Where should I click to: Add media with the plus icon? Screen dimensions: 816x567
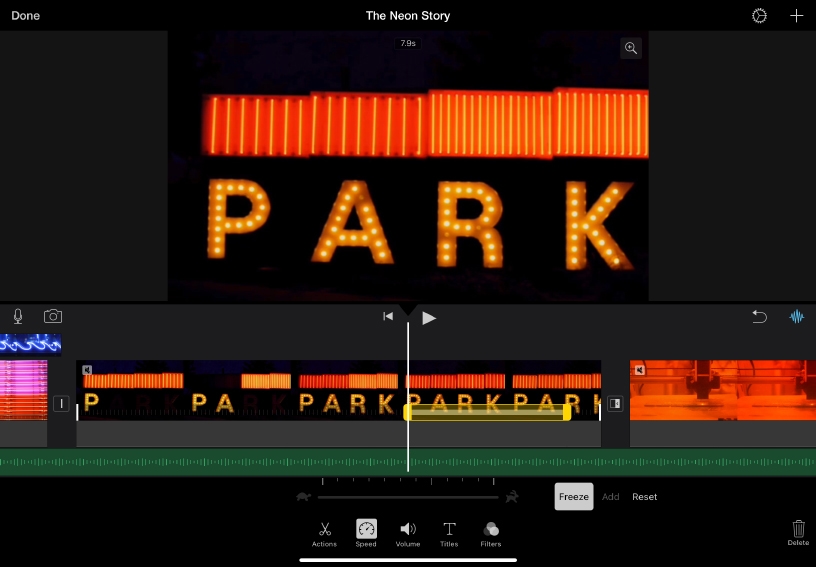click(797, 16)
